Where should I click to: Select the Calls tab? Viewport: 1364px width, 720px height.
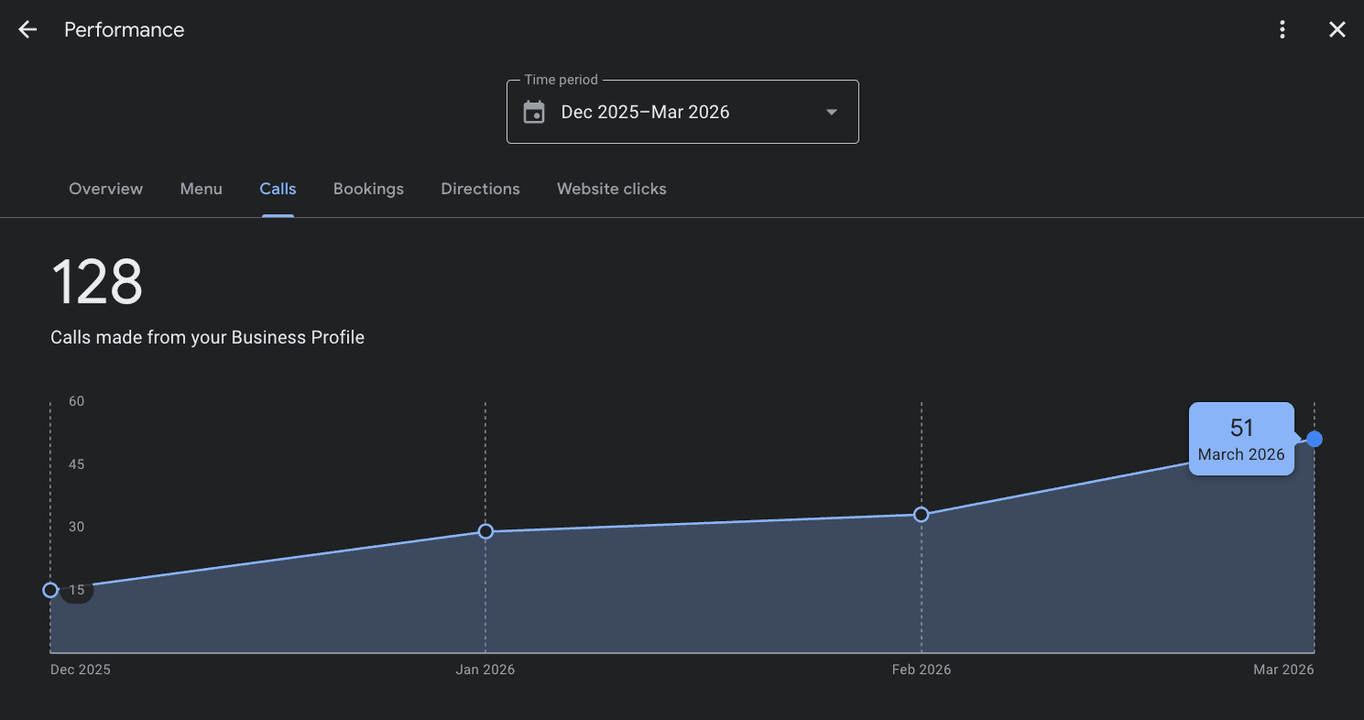pyautogui.click(x=278, y=189)
